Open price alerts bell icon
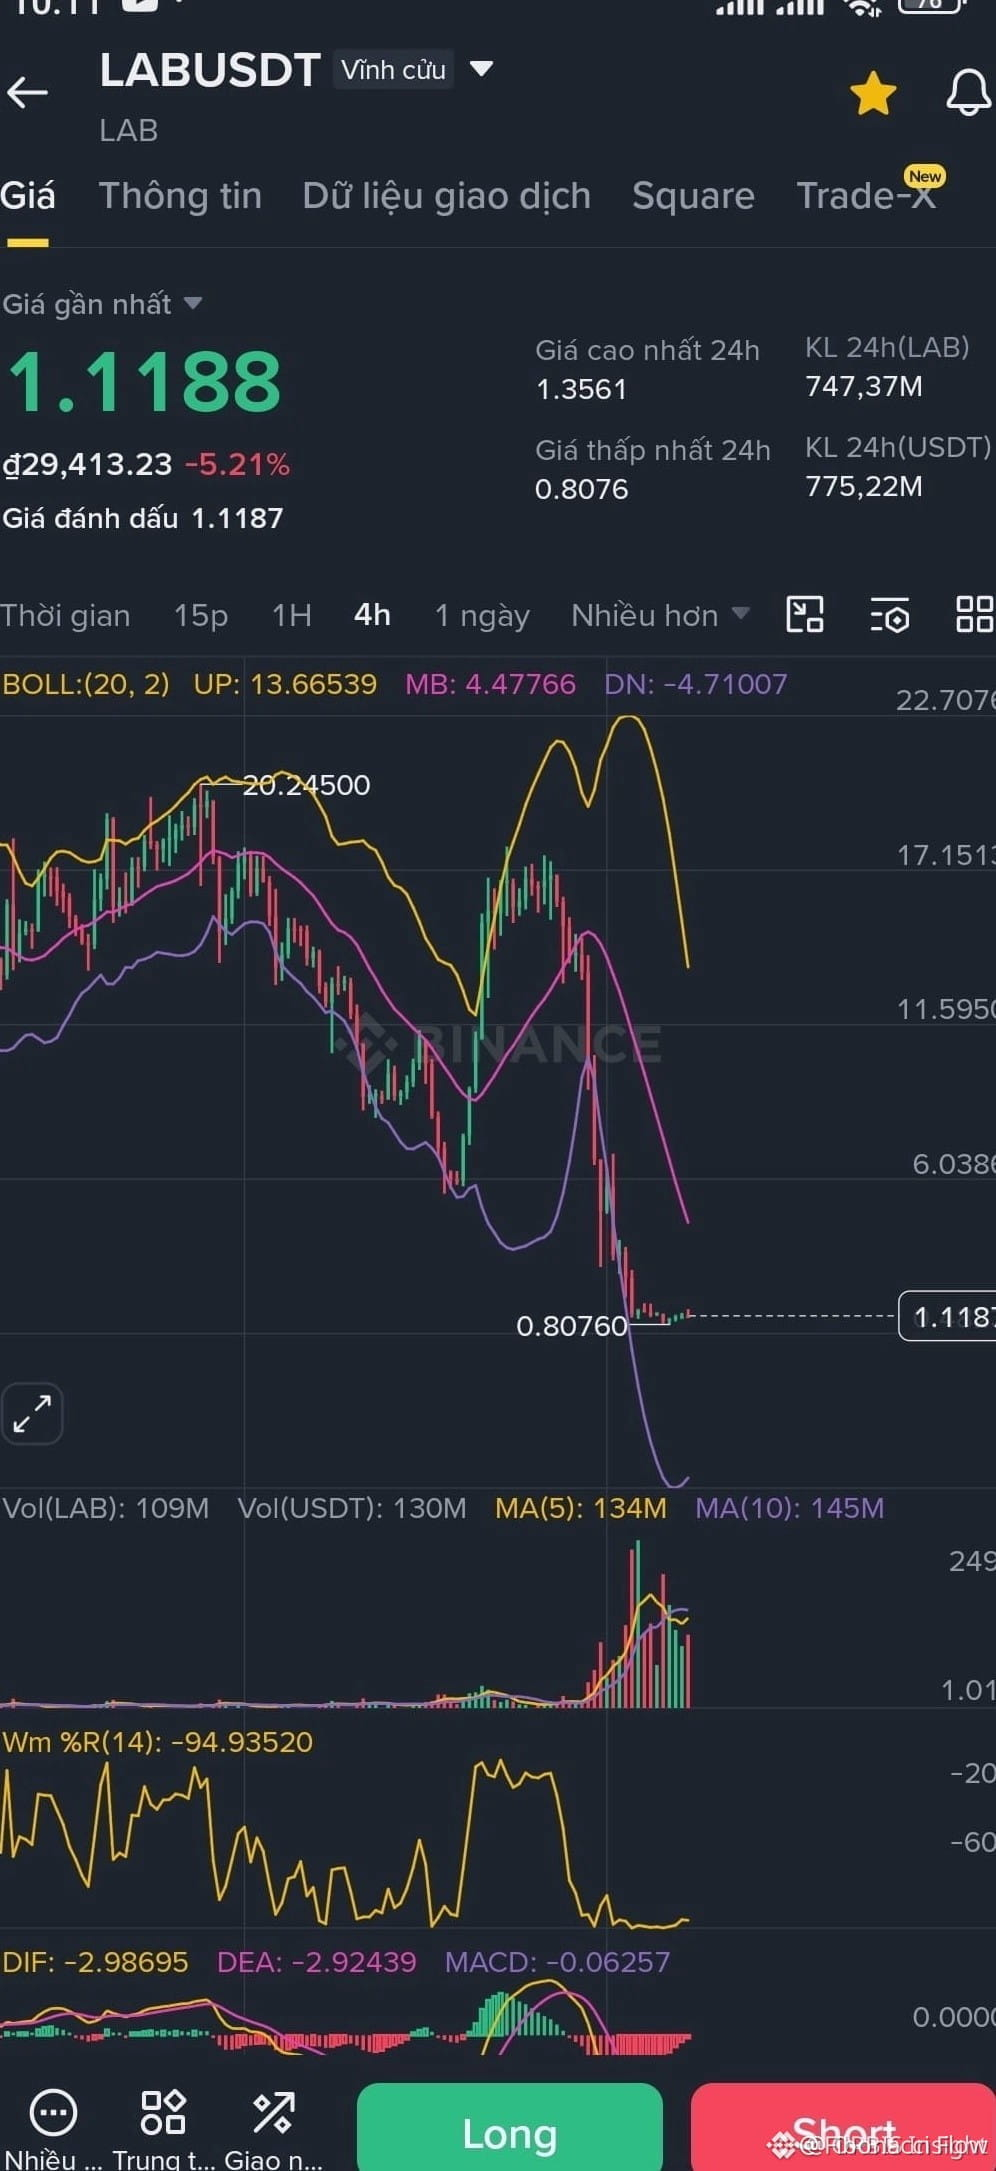This screenshot has width=996, height=2171. click(968, 93)
